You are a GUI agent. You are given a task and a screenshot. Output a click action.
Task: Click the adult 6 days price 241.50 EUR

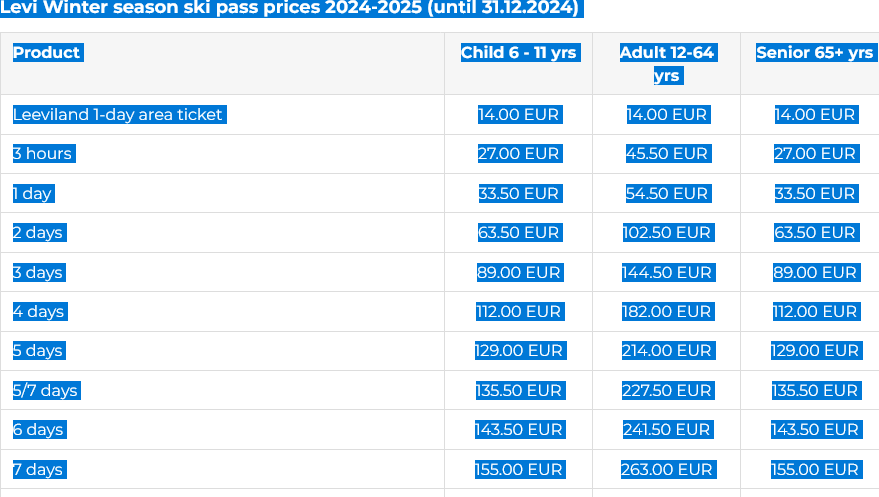[x=668, y=430]
